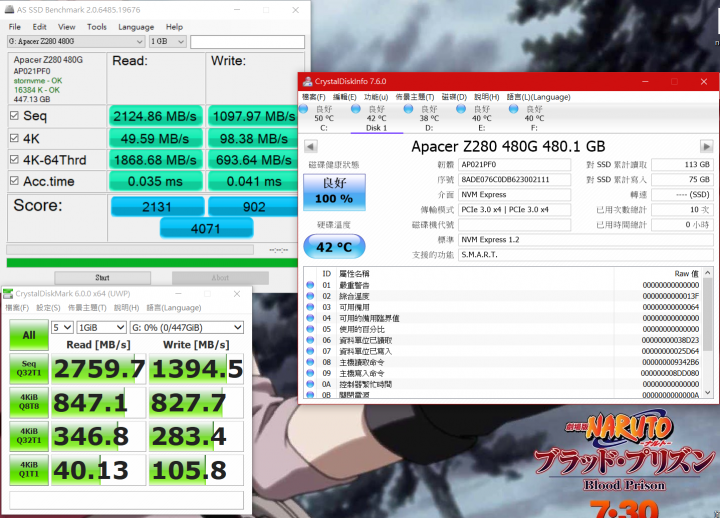Select the E: disk status icon
Image resolution: width=720 pixels, height=518 pixels.
tap(461, 109)
